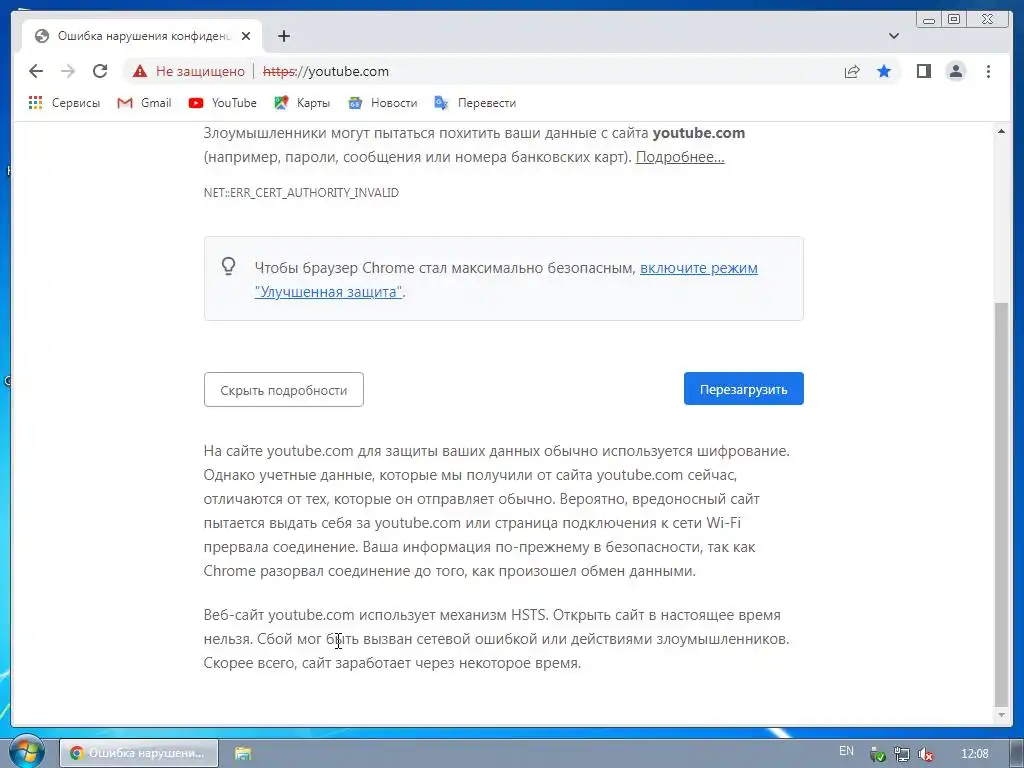Open the not-secure warning site info

(x=189, y=71)
